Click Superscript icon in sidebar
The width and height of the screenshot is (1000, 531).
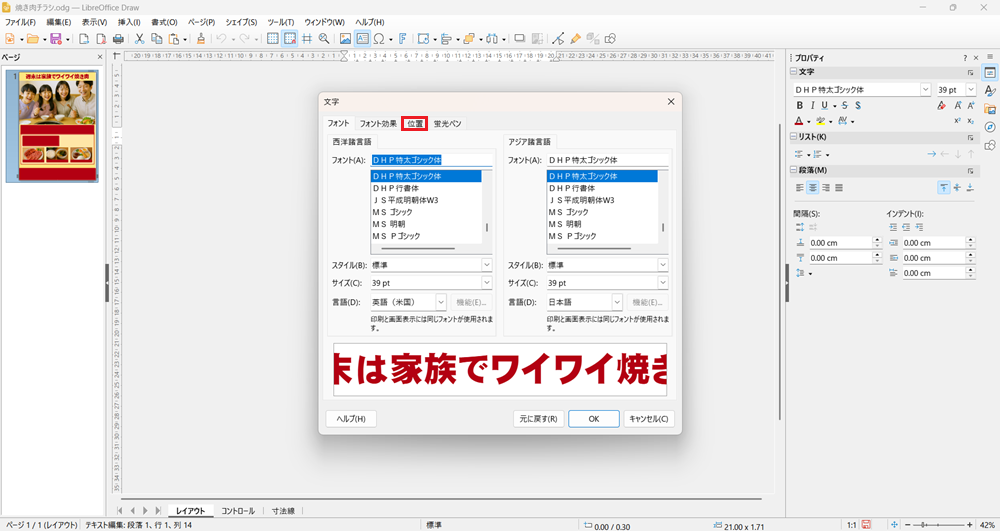coord(957,121)
